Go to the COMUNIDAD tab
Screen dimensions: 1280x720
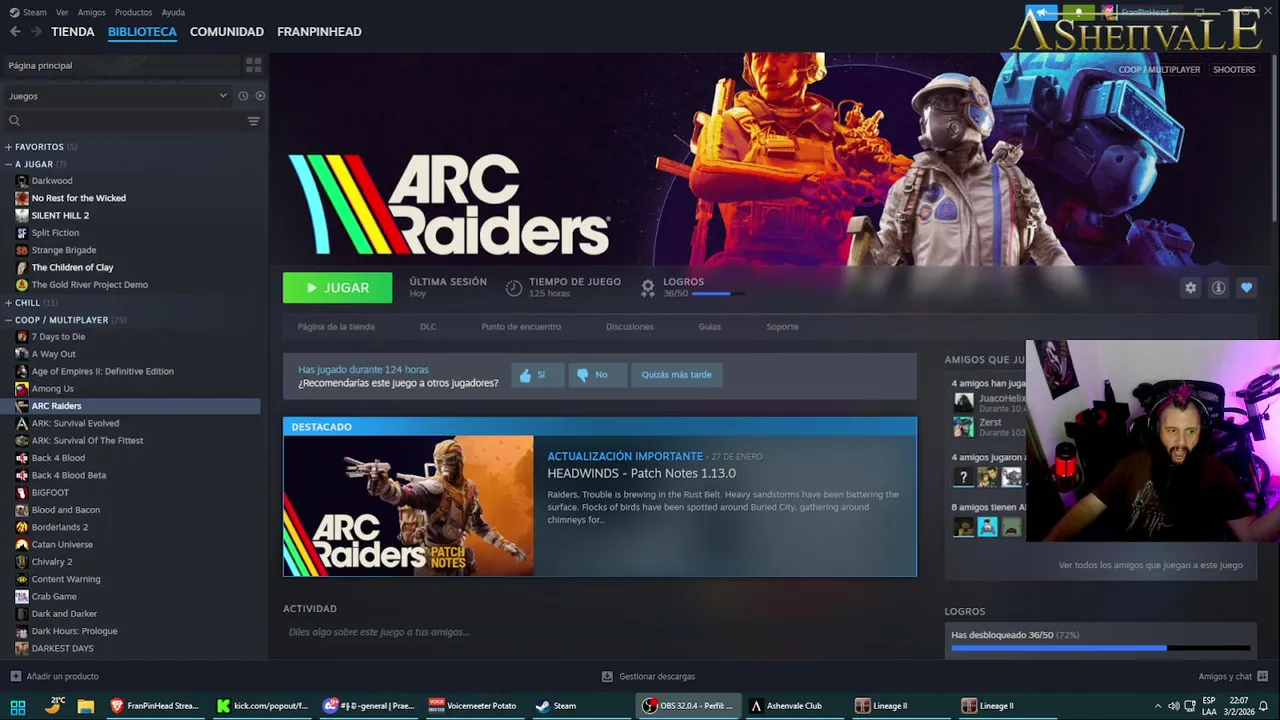pyautogui.click(x=227, y=32)
